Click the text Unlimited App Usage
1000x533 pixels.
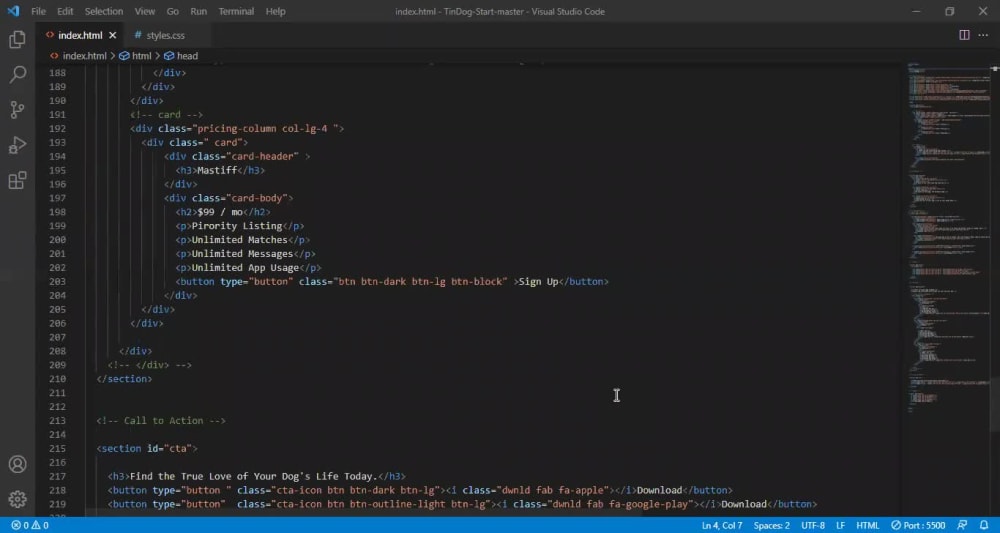point(246,268)
